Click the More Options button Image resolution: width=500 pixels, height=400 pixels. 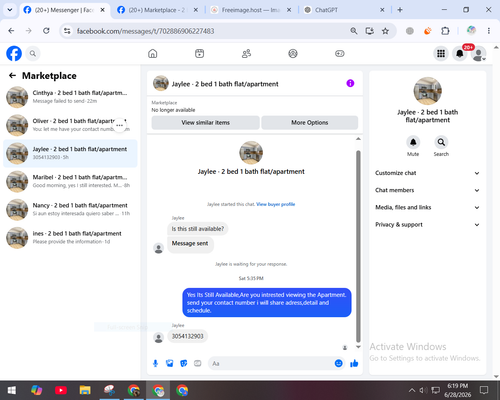click(310, 123)
